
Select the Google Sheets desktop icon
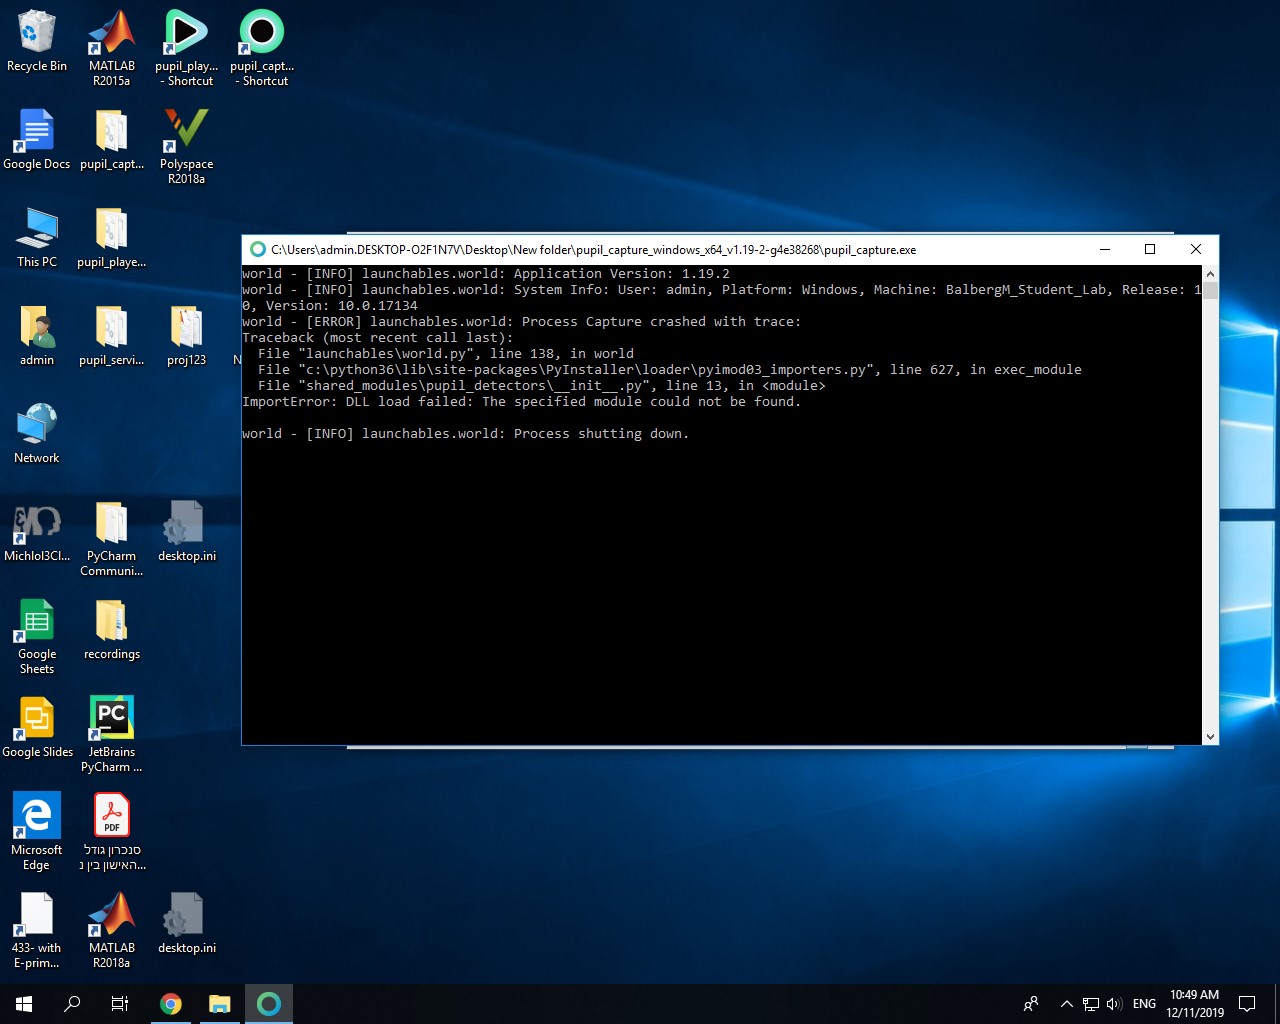[37, 636]
